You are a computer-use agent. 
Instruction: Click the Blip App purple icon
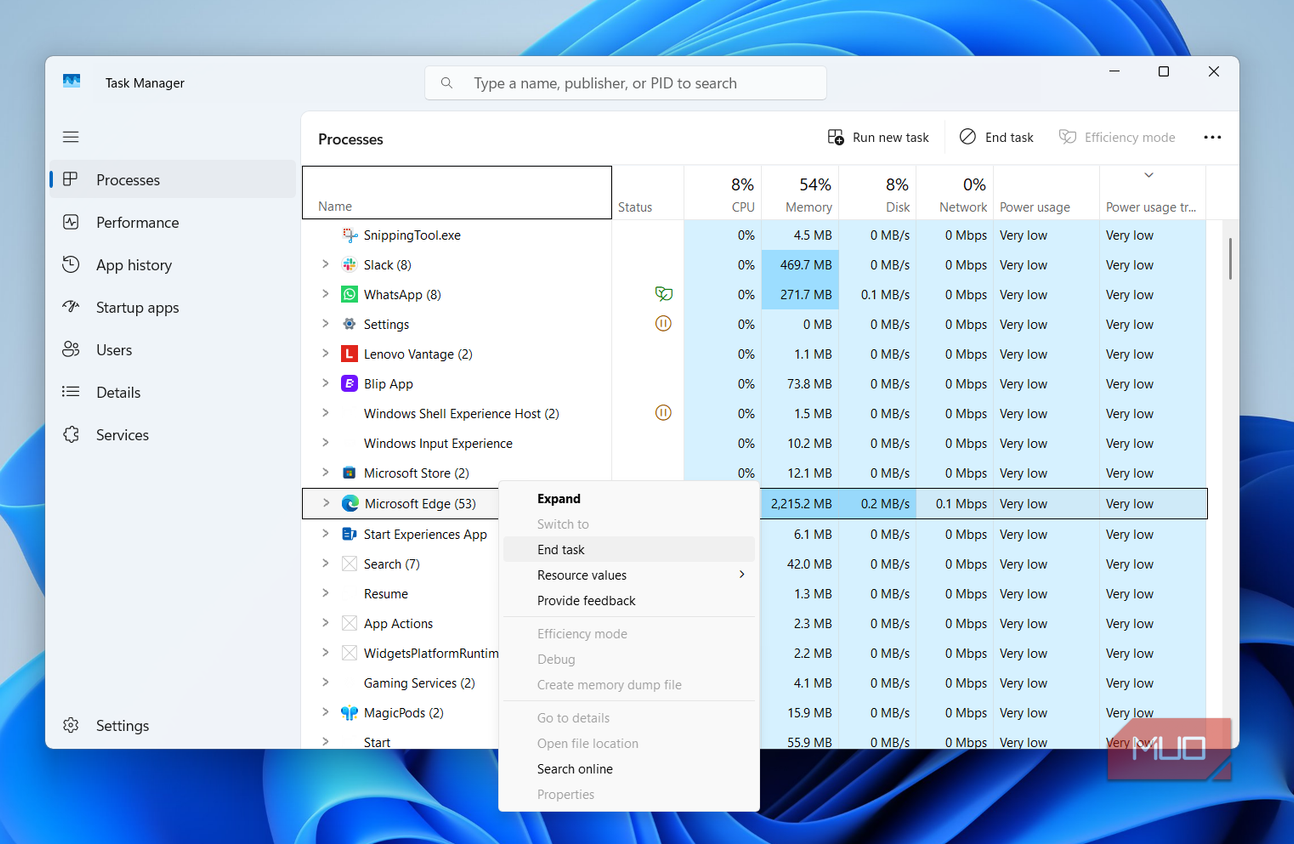click(349, 384)
